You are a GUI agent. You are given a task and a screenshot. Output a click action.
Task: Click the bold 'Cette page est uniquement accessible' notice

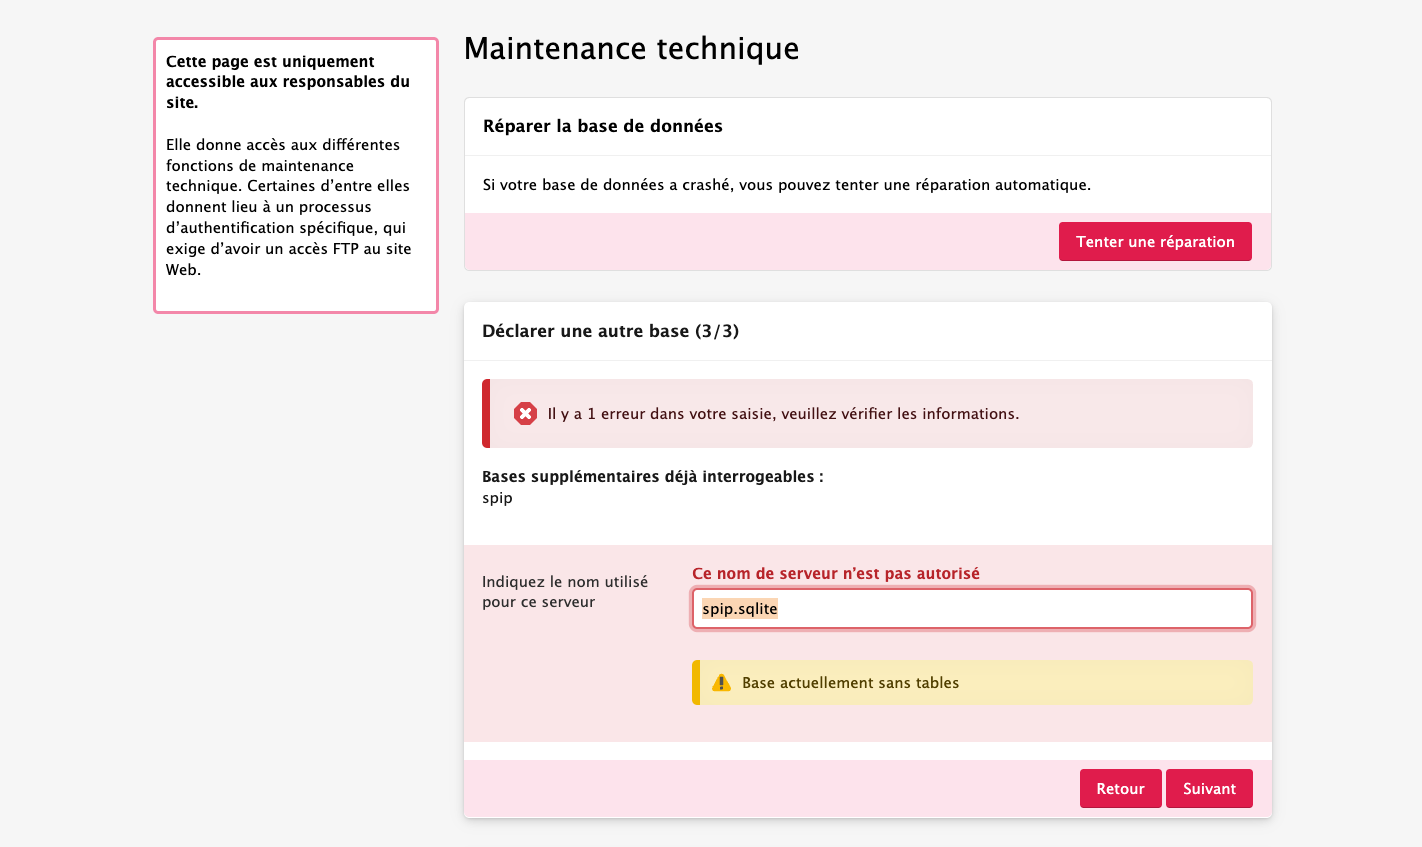(x=288, y=82)
